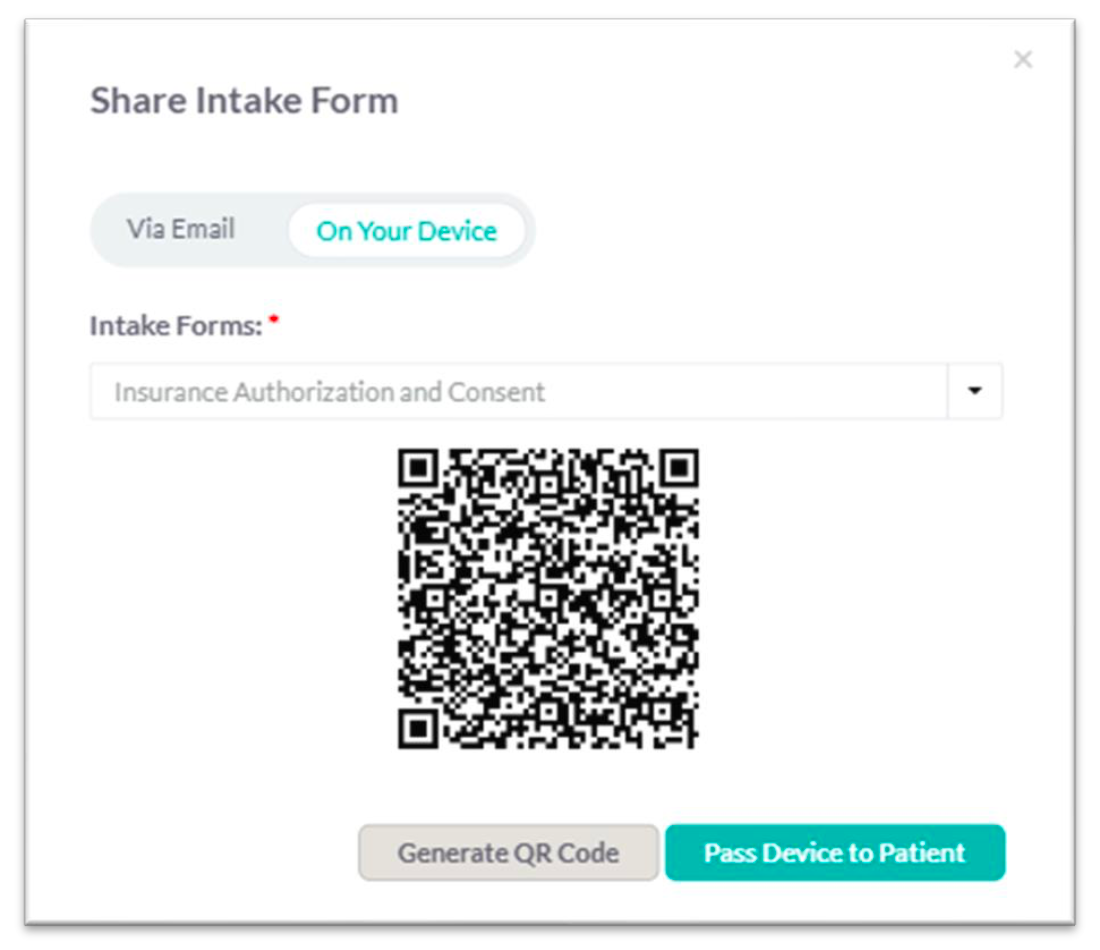1100x950 pixels.
Task: Click the red required-field asterisk
Action: click(272, 320)
